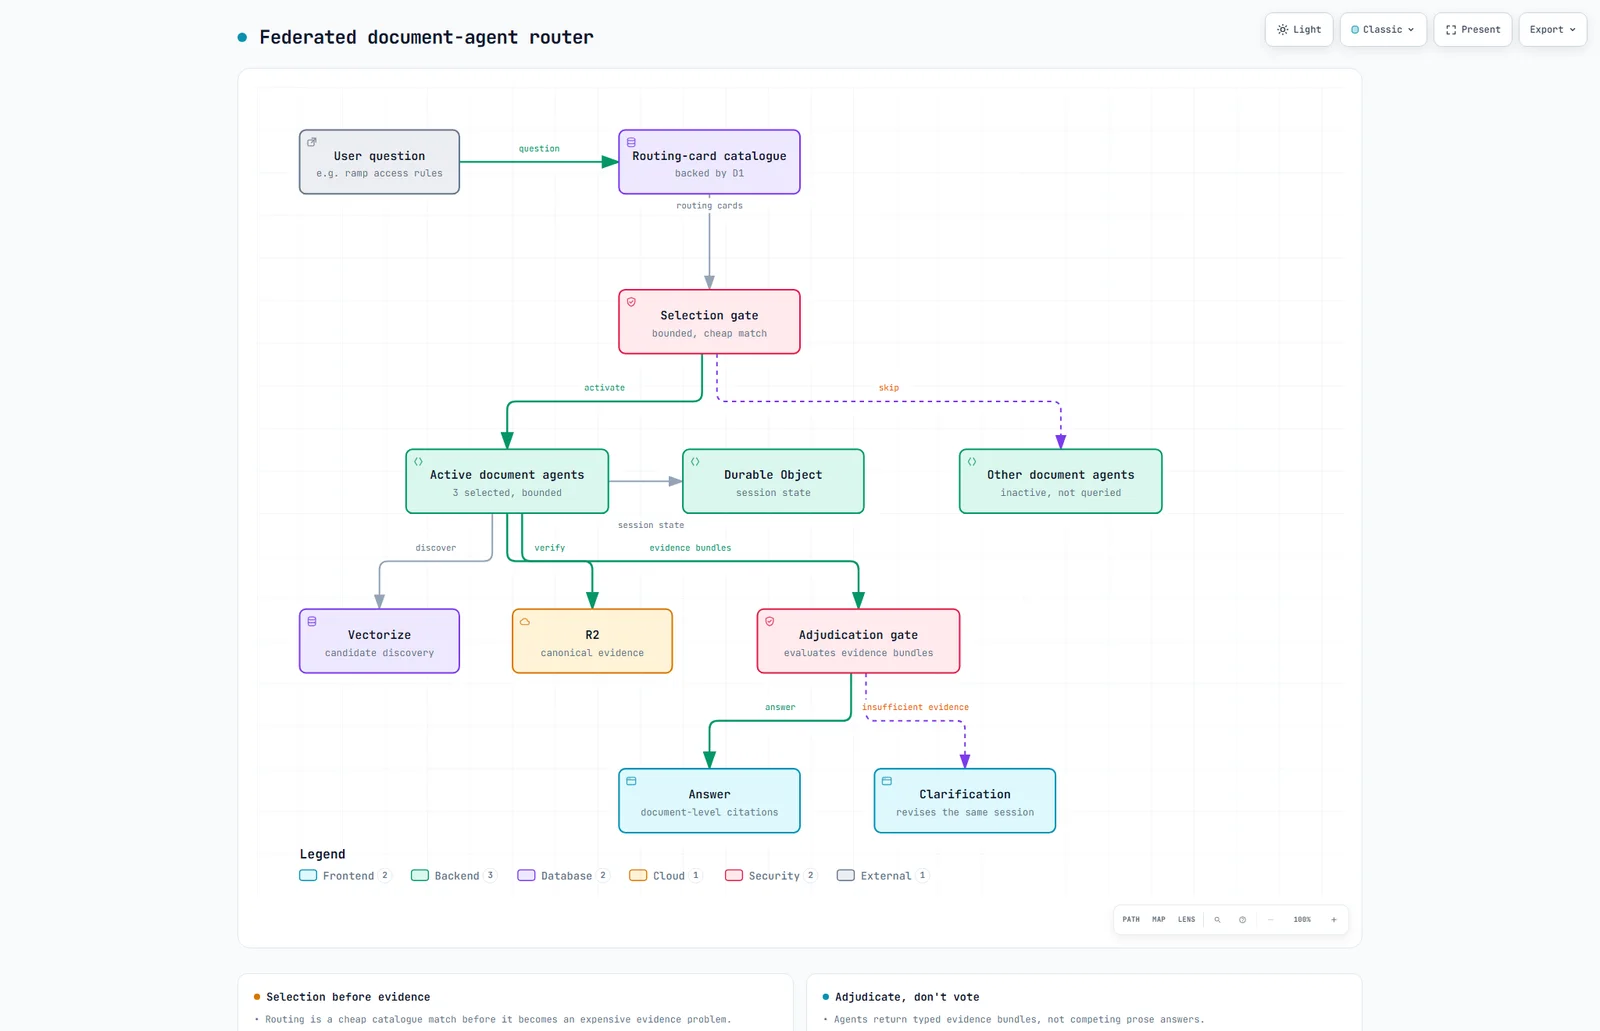Viewport: 1600px width, 1031px height.
Task: Toggle the Cloud legend filter
Action: click(x=665, y=876)
